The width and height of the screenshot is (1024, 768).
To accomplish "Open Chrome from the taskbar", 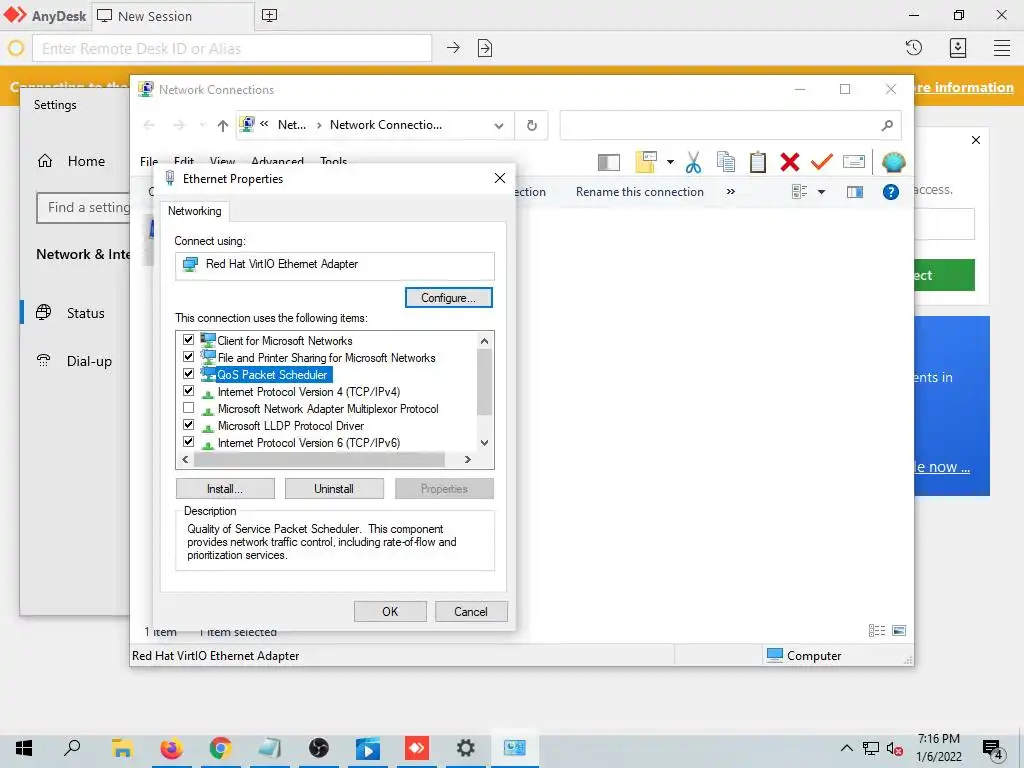I will 221,748.
